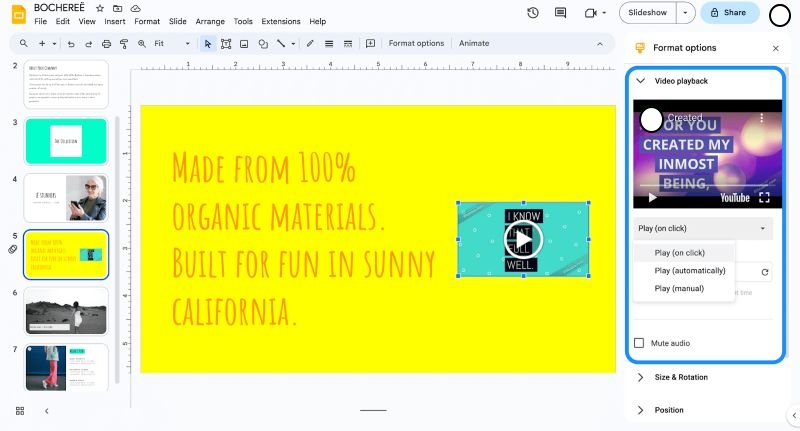The height and width of the screenshot is (431, 800).
Task: Expand the Position section
Action: 641,410
